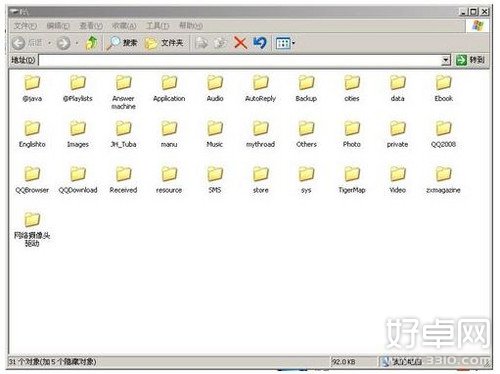Select the JH_Tuba folder
Image resolution: width=500 pixels, height=374 pixels.
coord(123,134)
